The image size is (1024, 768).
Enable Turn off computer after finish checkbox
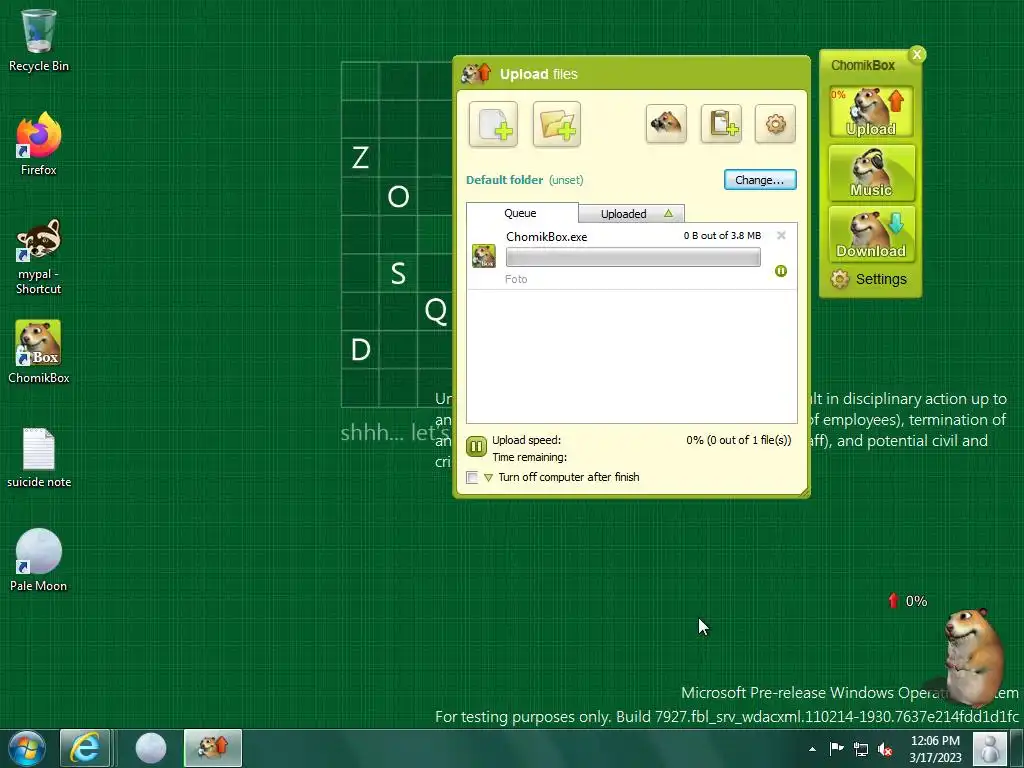pyautogui.click(x=472, y=477)
